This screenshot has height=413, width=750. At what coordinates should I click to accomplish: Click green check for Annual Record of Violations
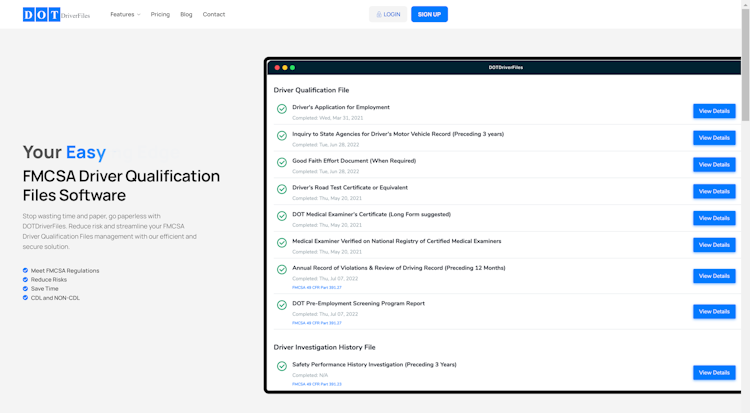[282, 270]
